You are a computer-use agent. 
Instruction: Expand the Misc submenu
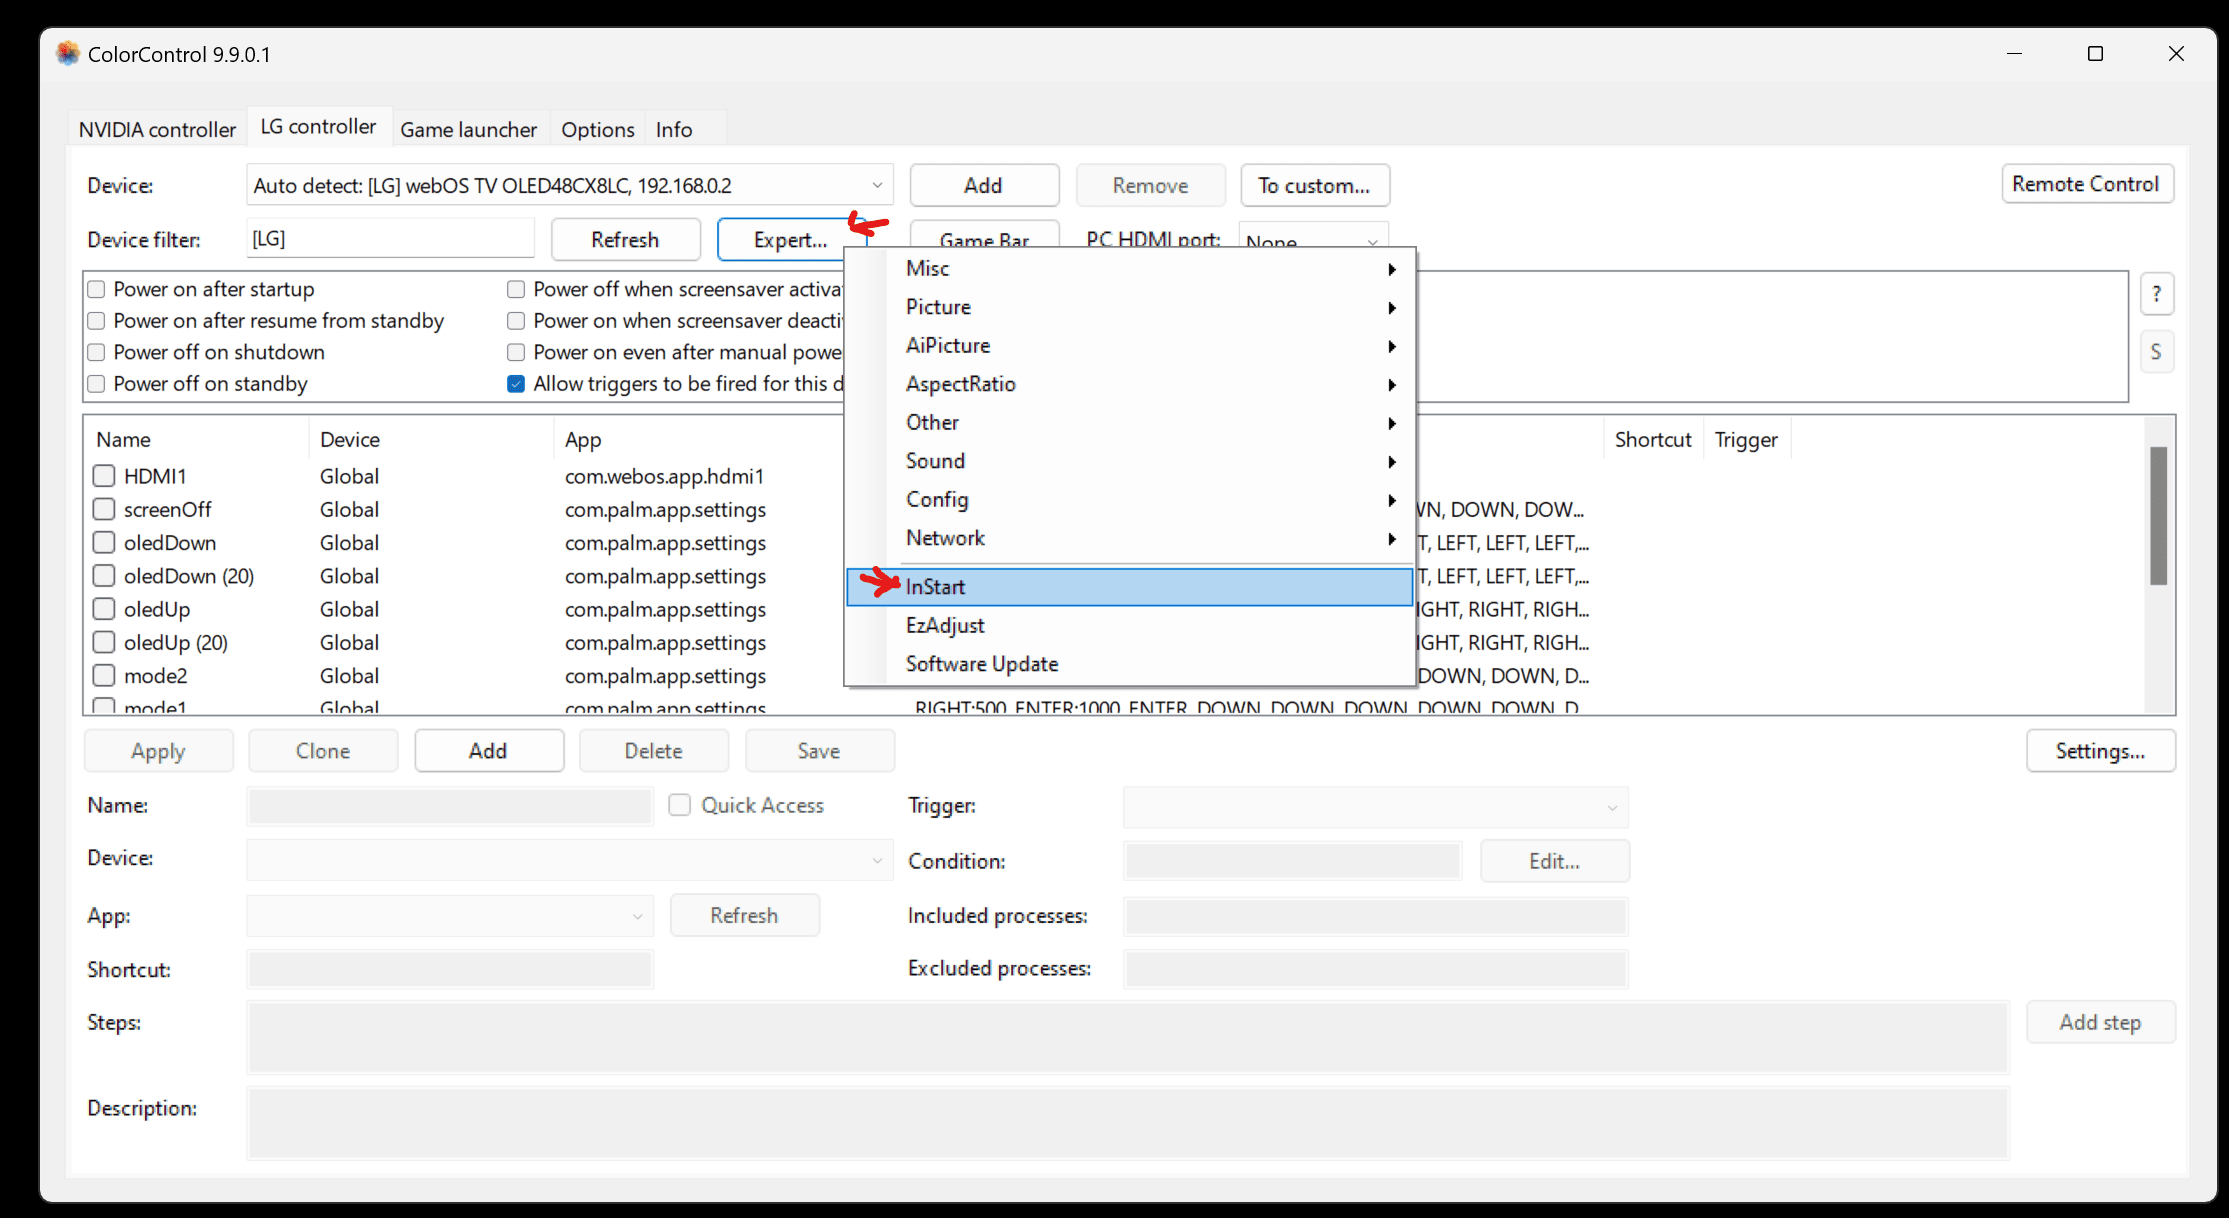(x=1130, y=268)
